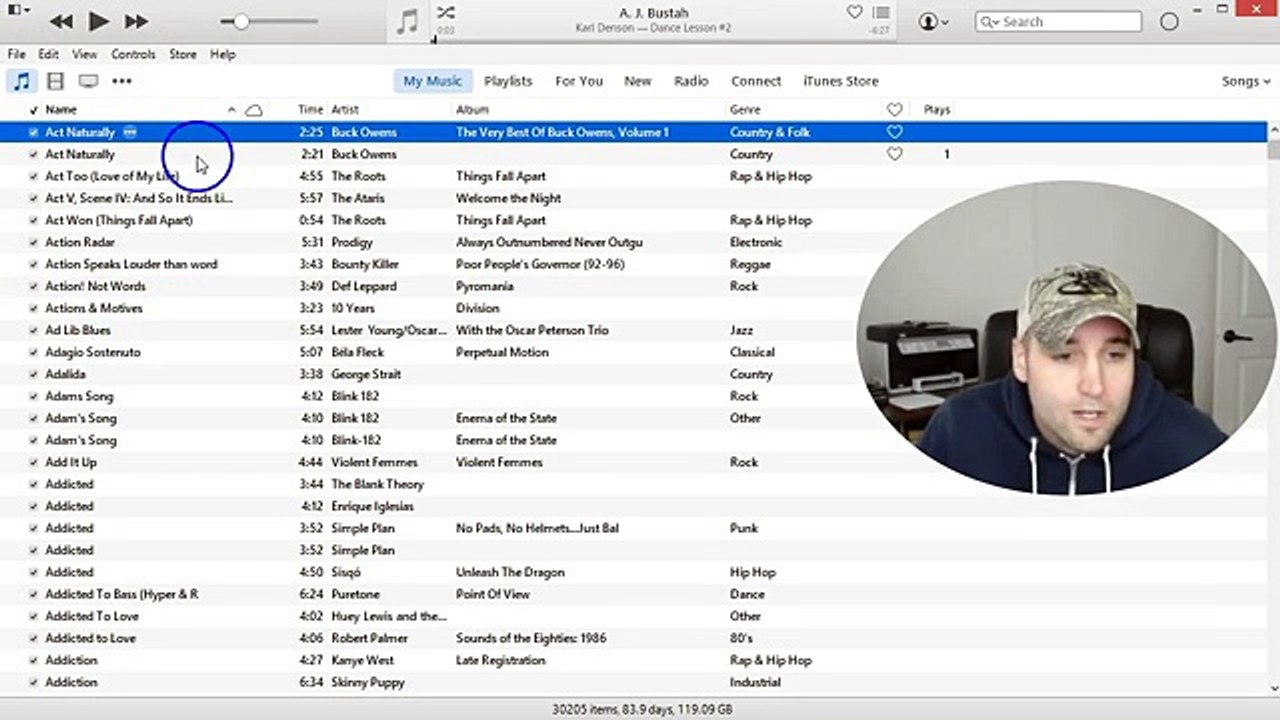Uncheck Action! Not Words checkbox
The image size is (1280, 720).
[34, 286]
